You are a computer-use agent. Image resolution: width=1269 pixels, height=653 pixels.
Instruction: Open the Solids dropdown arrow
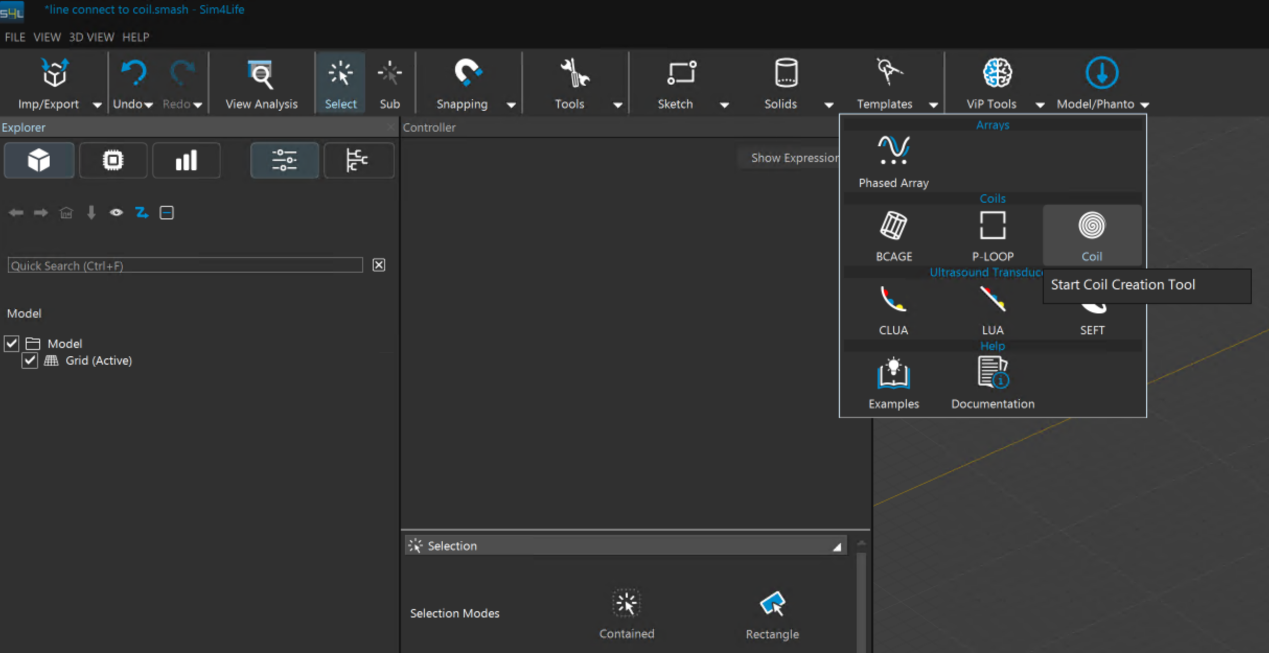pos(828,105)
